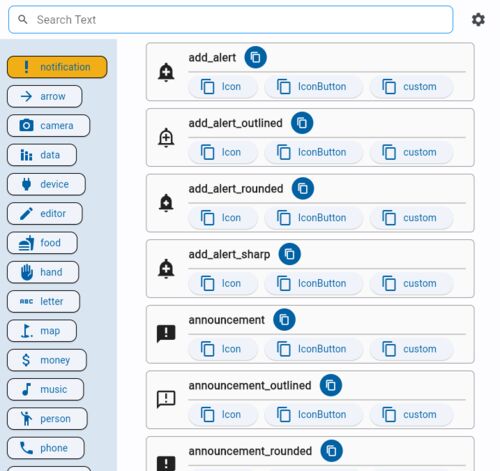The height and width of the screenshot is (471, 500).
Task: Choose the map category chip
Action: [x=42, y=331]
